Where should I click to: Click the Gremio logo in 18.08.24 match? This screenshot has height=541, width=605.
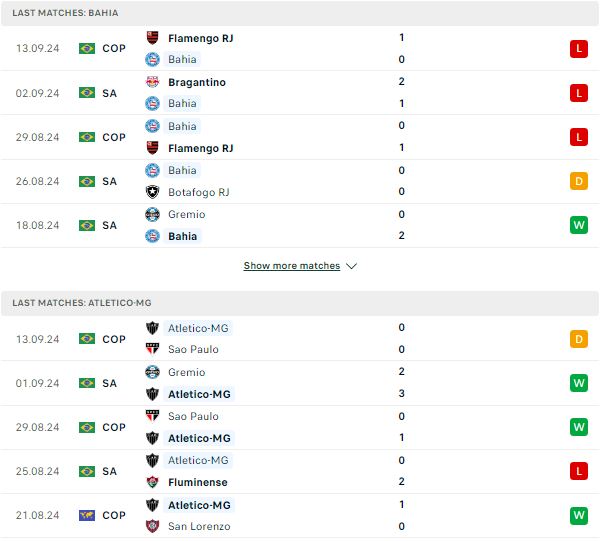[x=152, y=214]
